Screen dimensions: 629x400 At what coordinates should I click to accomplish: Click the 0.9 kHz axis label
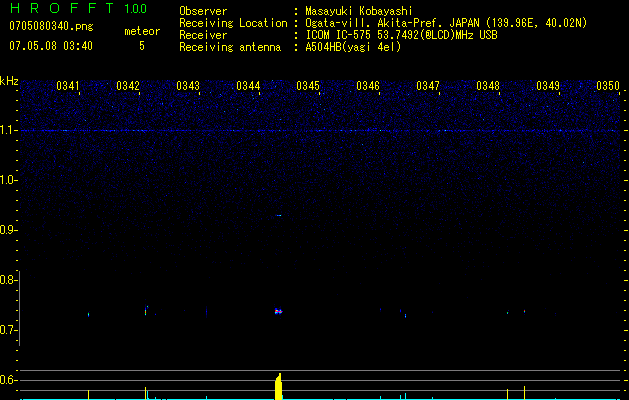7,230
